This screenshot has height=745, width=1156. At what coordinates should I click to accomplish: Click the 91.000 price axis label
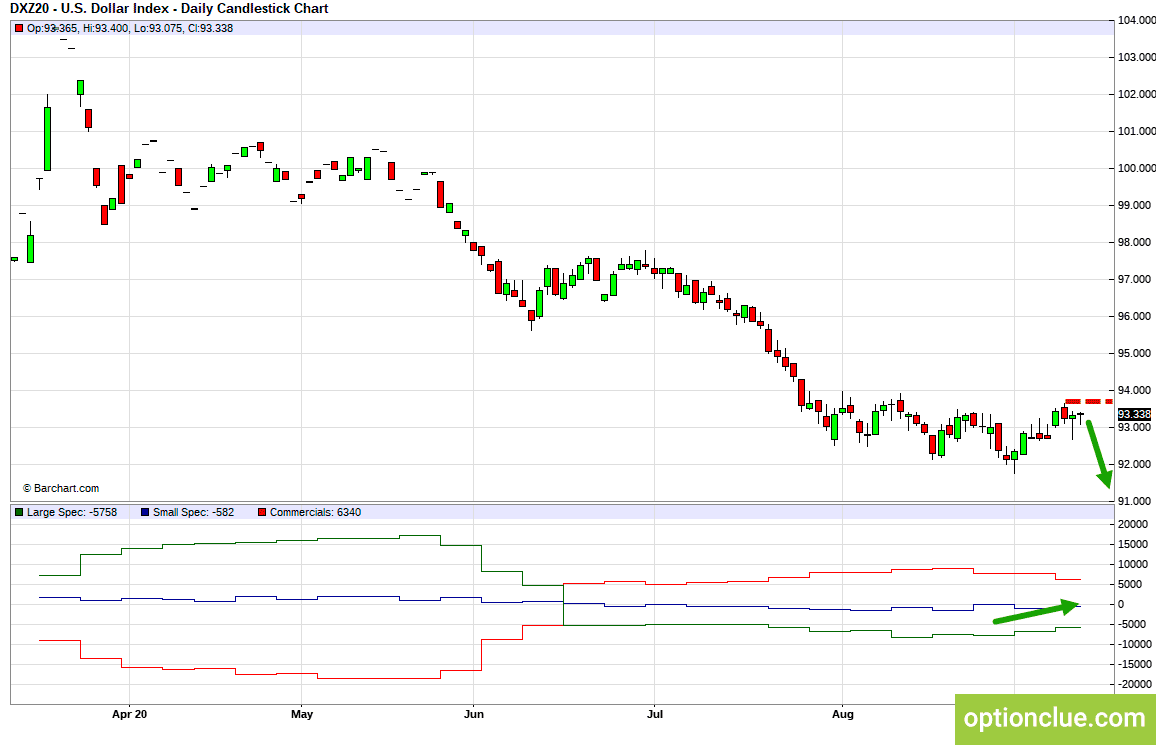(x=1136, y=501)
